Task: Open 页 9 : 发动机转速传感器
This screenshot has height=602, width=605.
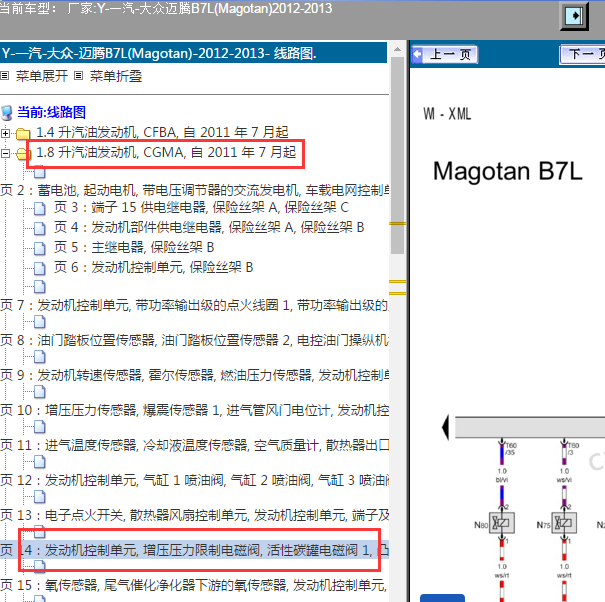Action: (x=194, y=375)
